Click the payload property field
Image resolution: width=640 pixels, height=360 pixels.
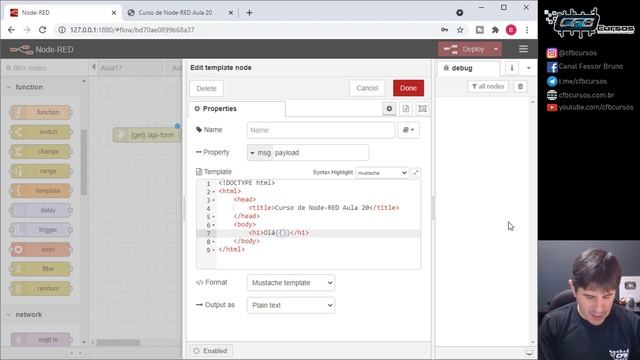(320, 153)
